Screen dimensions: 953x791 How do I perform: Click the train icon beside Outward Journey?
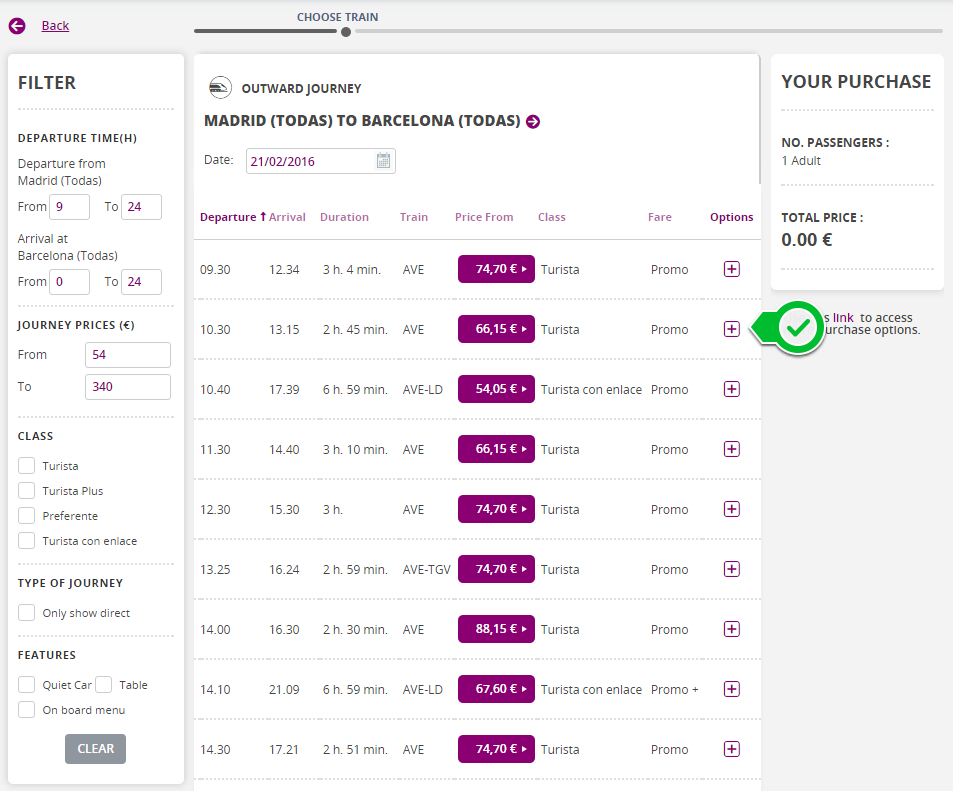coord(220,88)
